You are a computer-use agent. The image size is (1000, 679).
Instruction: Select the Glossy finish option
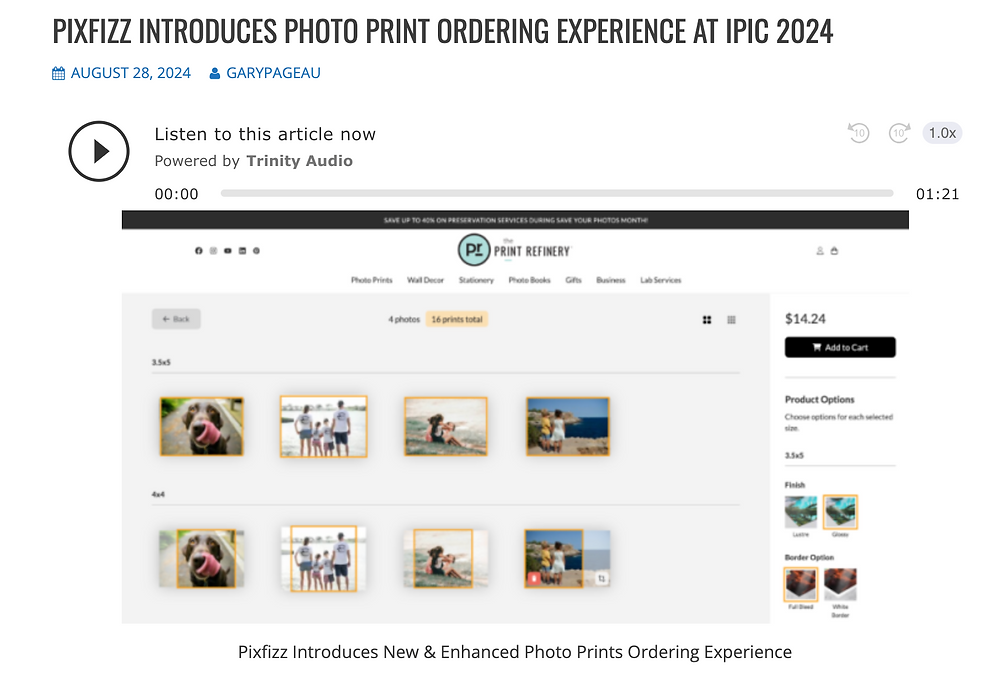pos(840,511)
